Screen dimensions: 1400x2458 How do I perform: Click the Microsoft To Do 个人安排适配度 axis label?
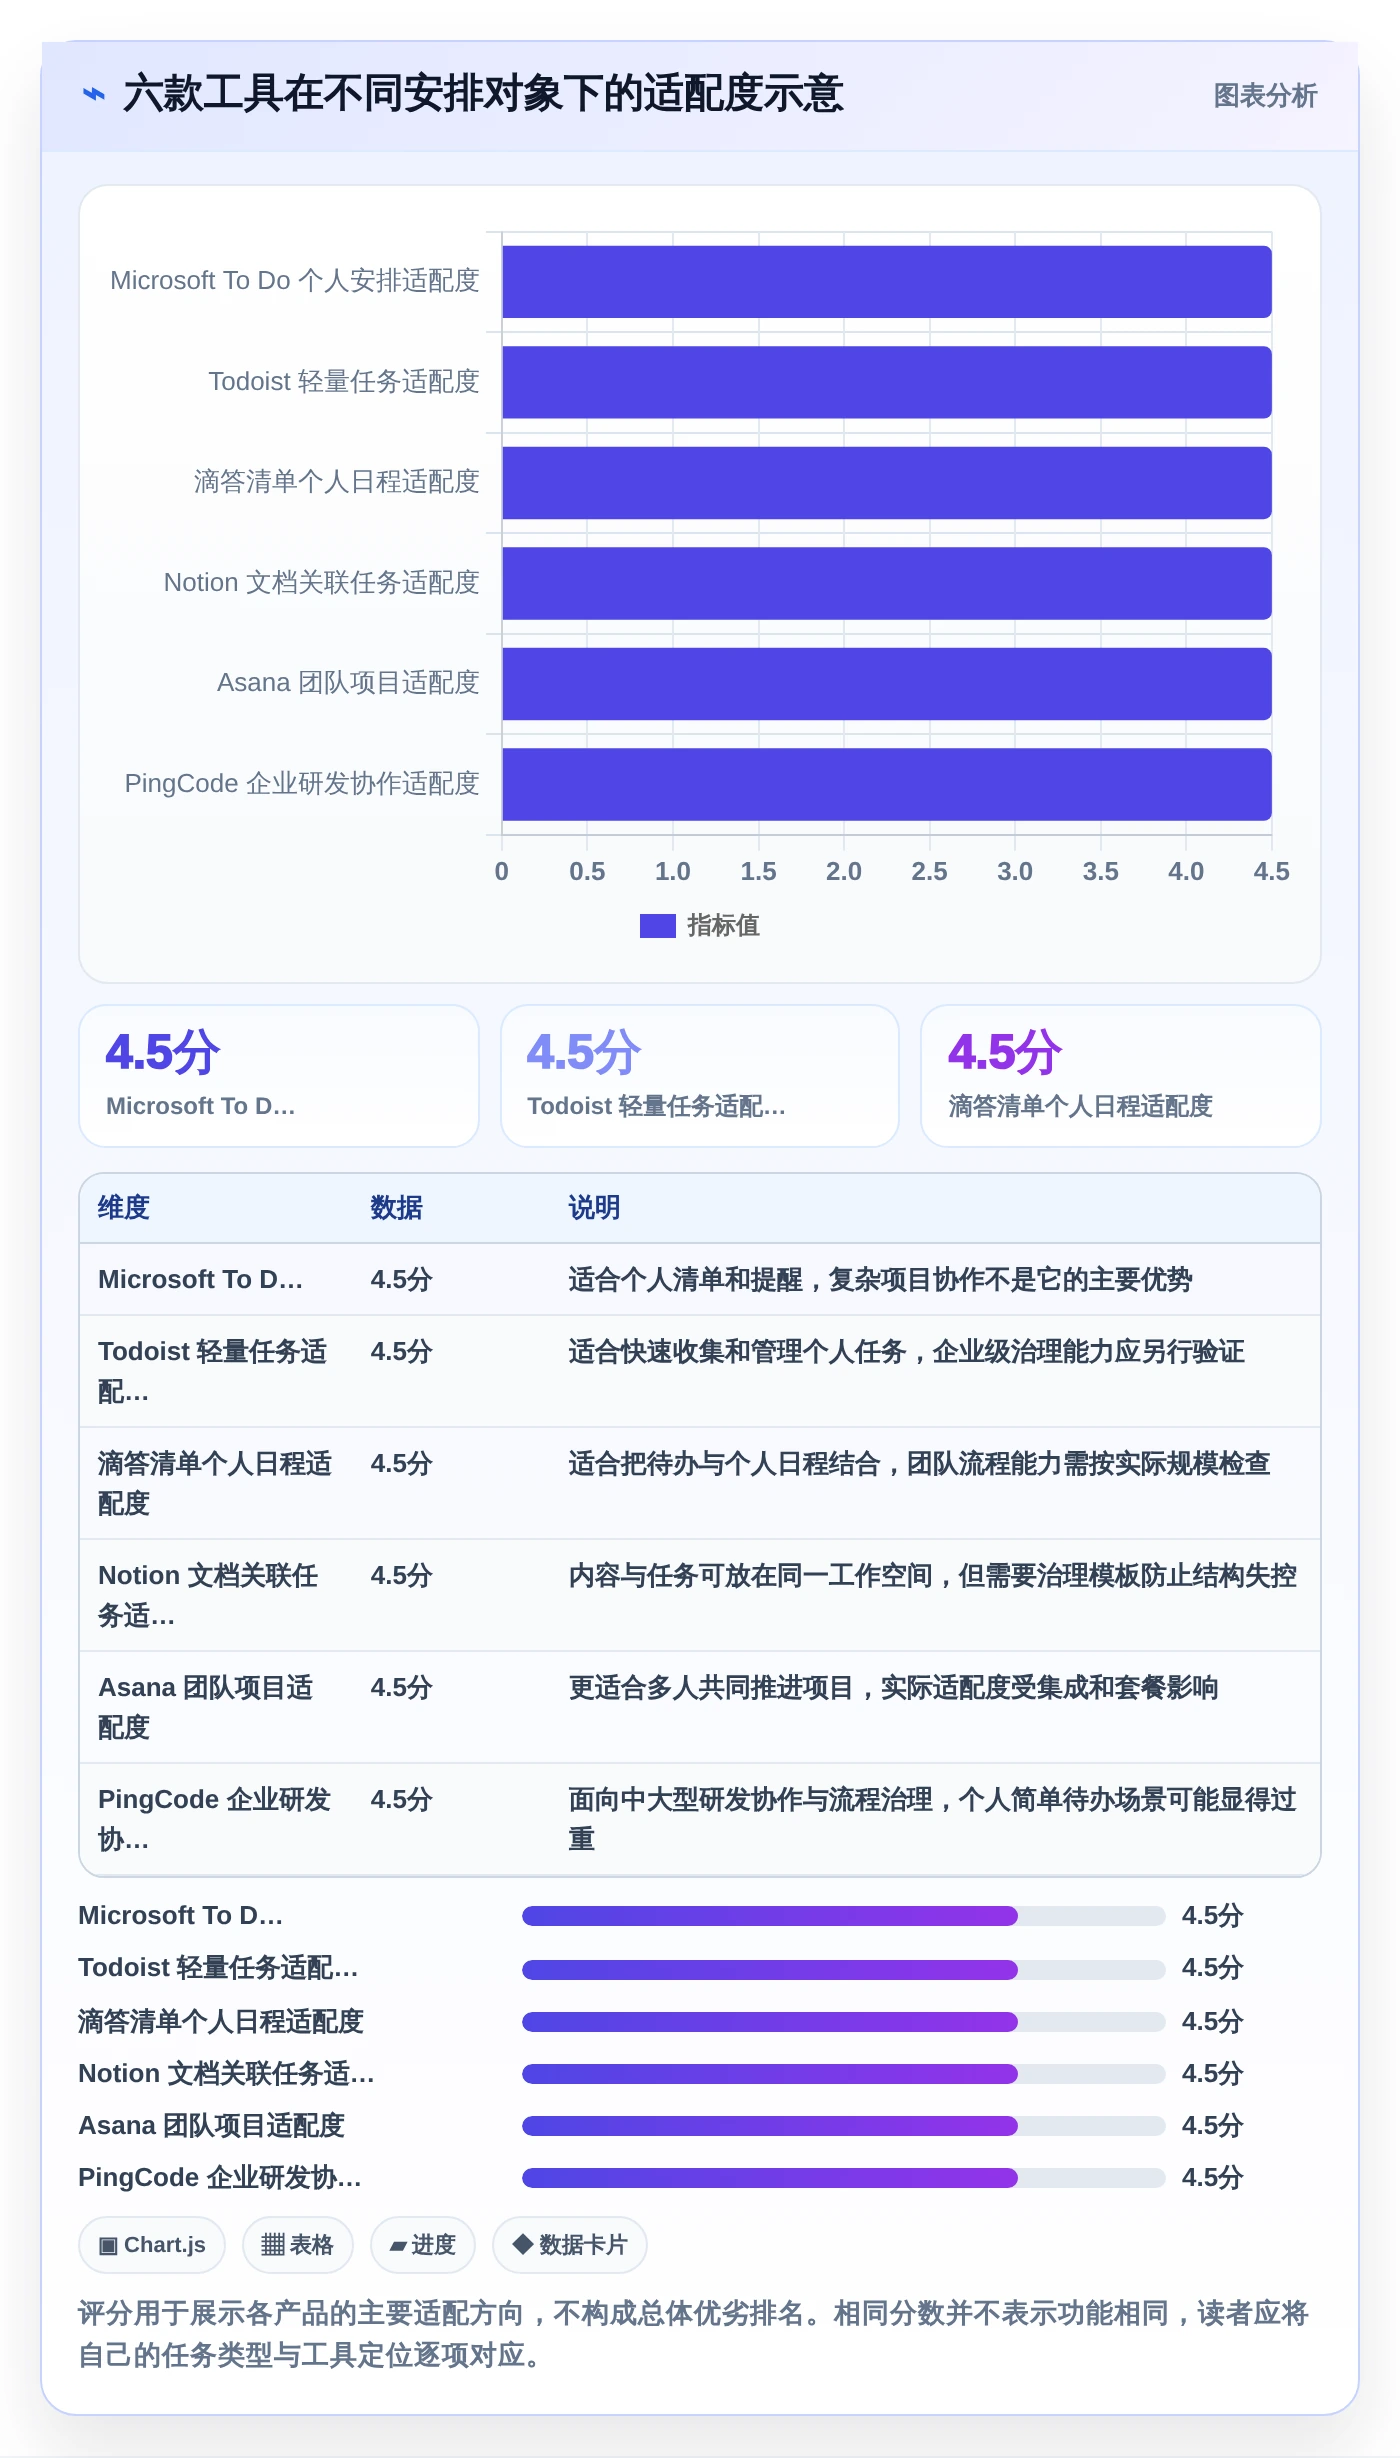[x=295, y=281]
